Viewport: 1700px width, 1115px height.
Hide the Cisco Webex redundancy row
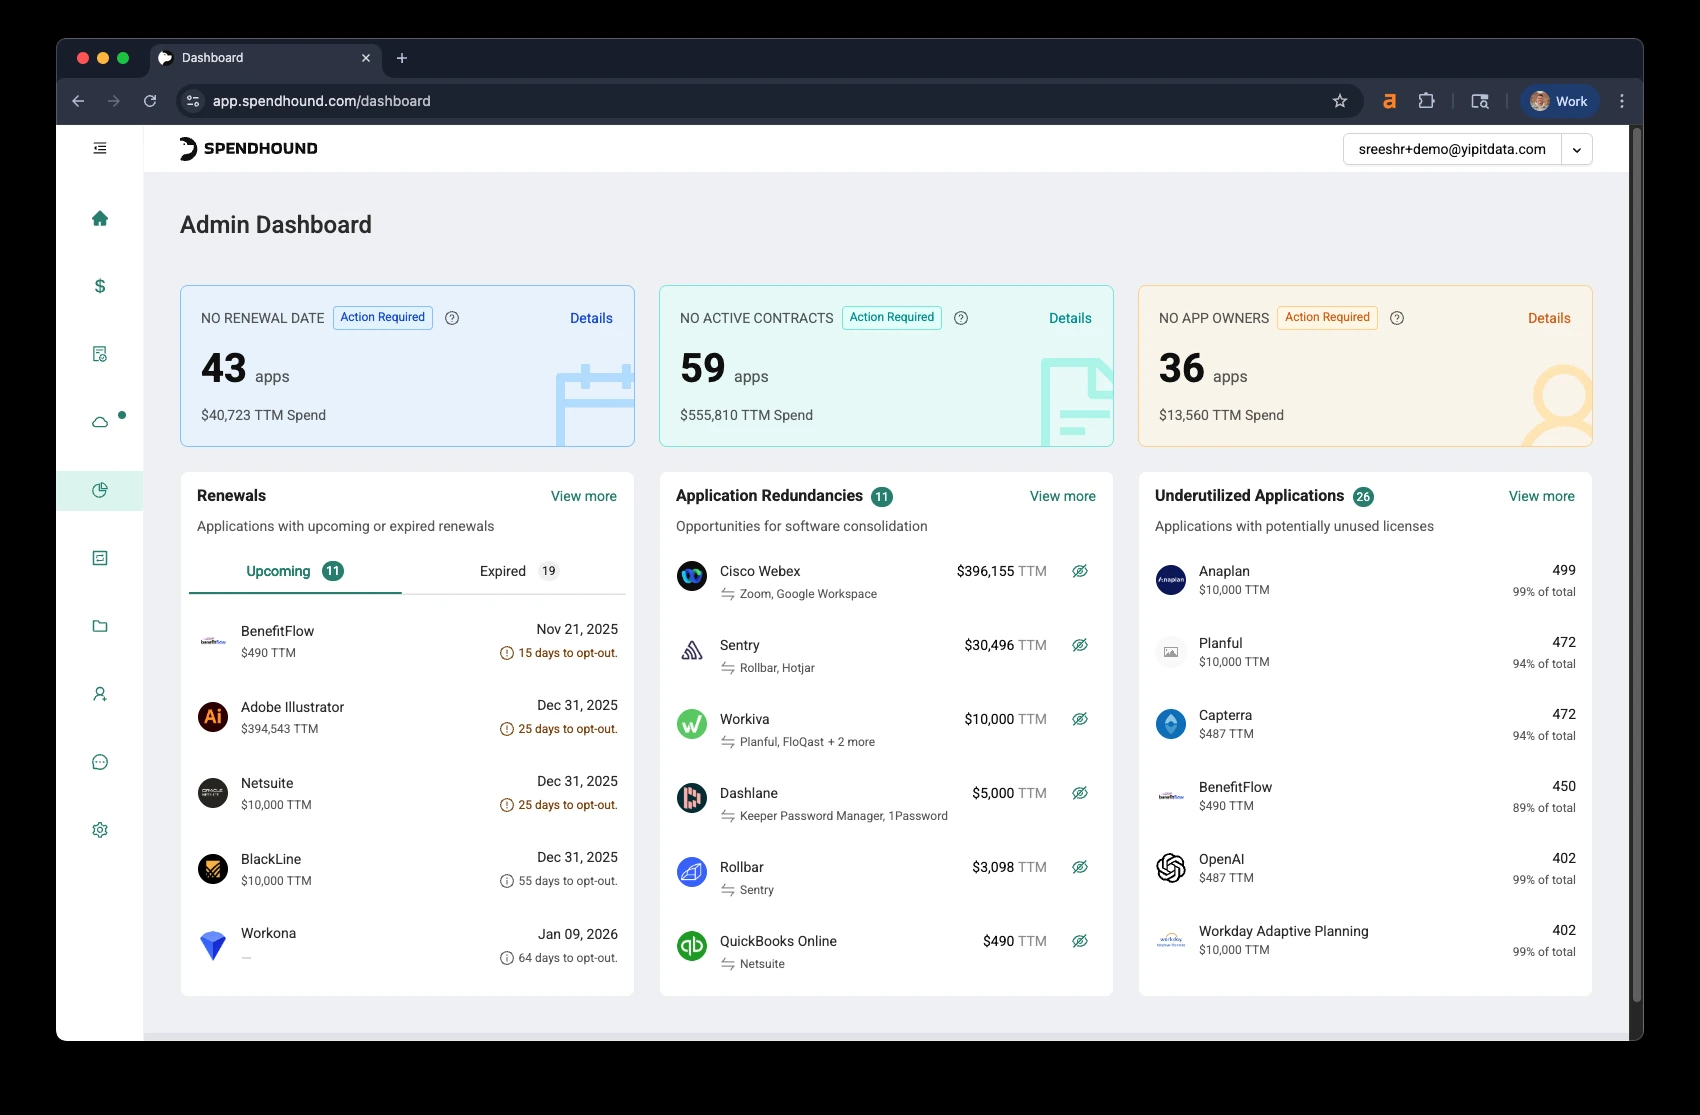[x=1080, y=571]
